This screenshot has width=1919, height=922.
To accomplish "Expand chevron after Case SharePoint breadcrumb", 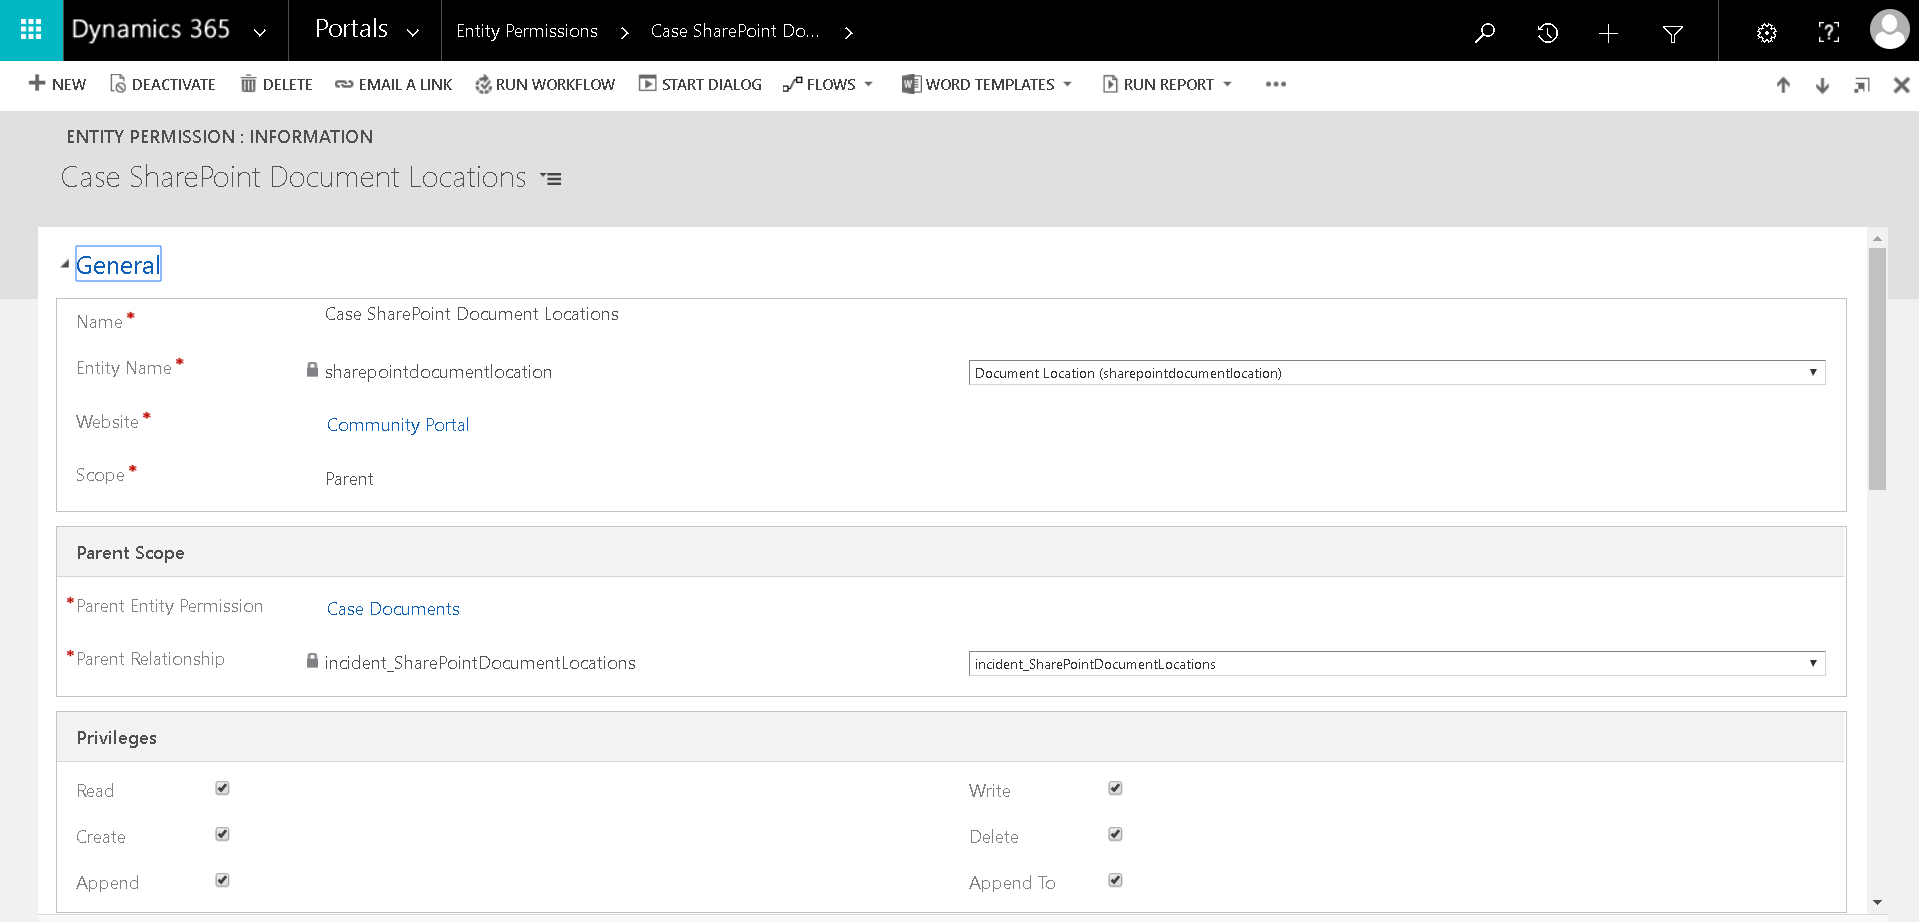I will click(848, 33).
